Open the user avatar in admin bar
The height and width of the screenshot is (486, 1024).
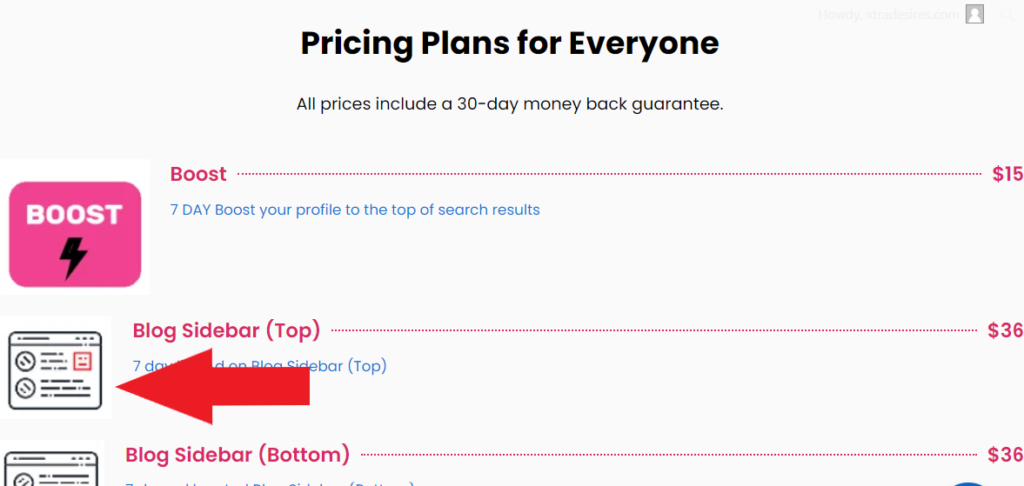click(975, 14)
